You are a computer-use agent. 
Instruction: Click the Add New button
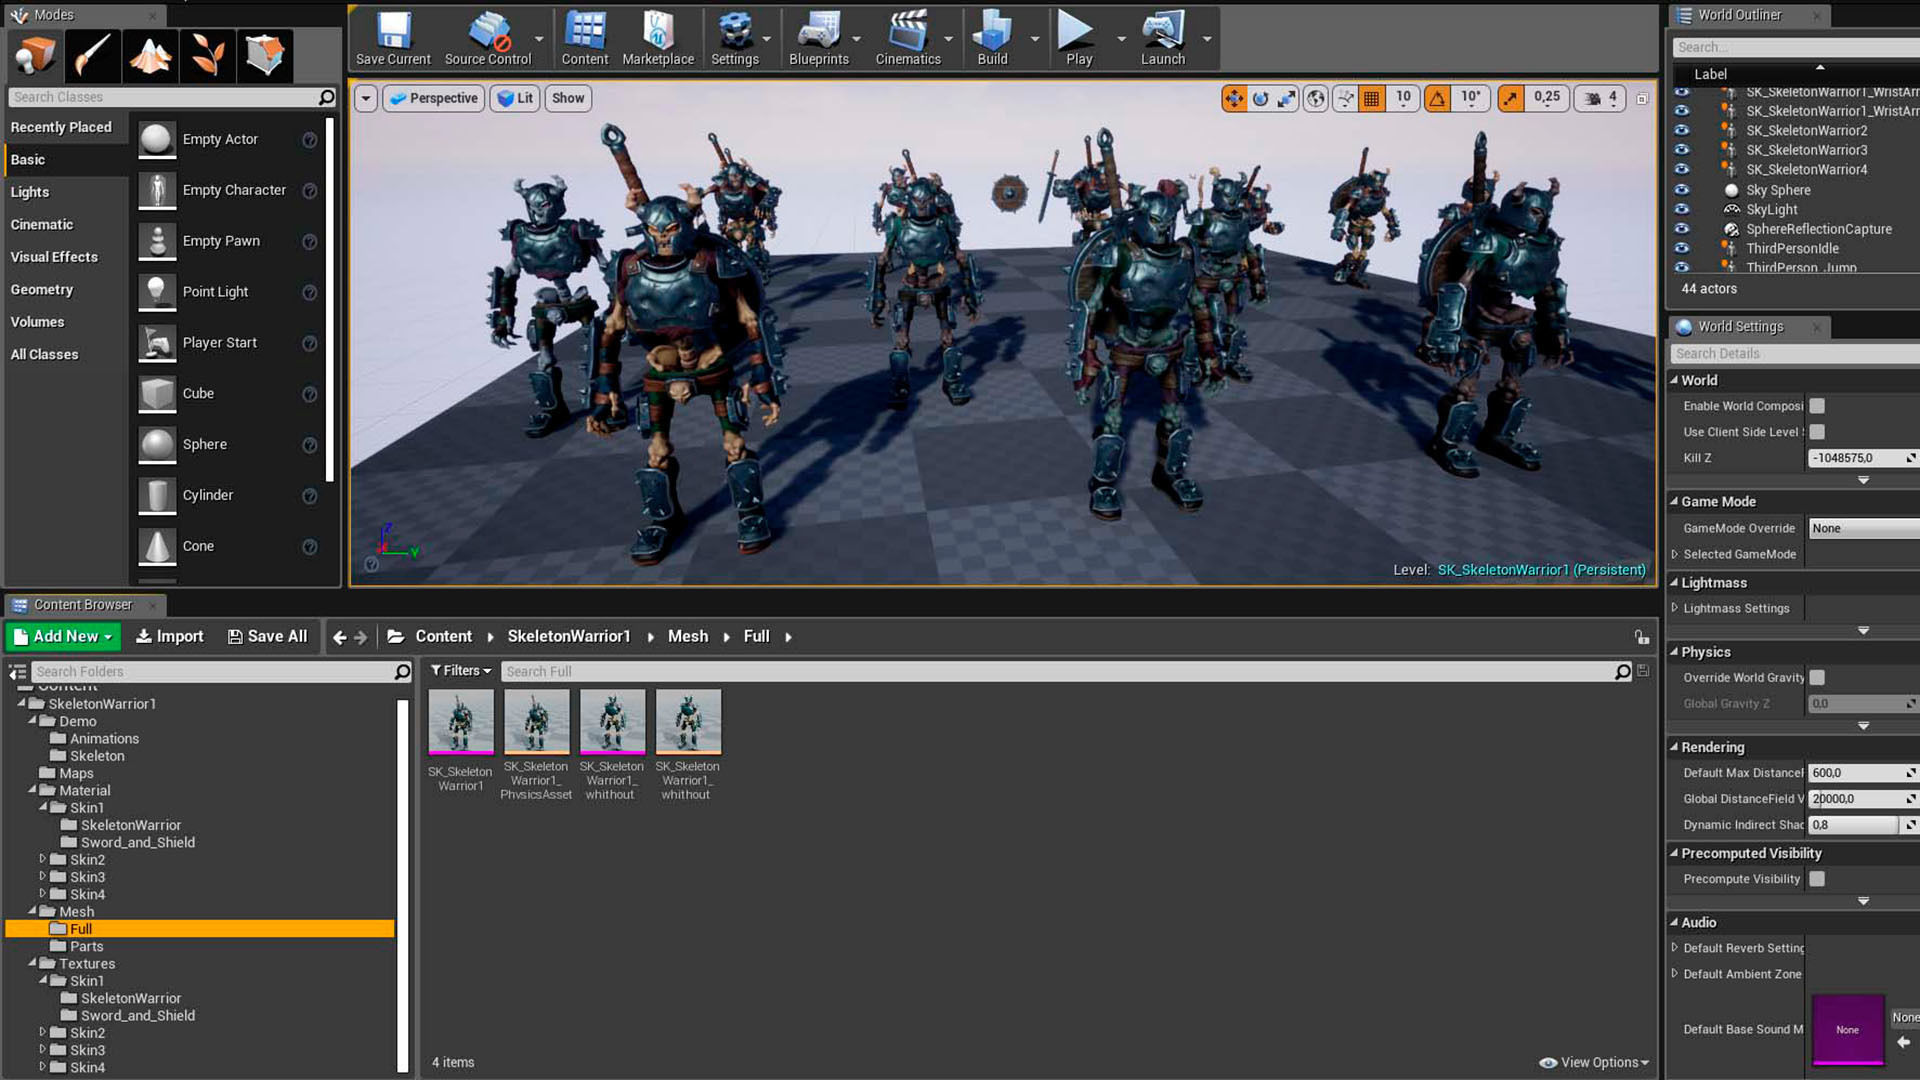63,637
